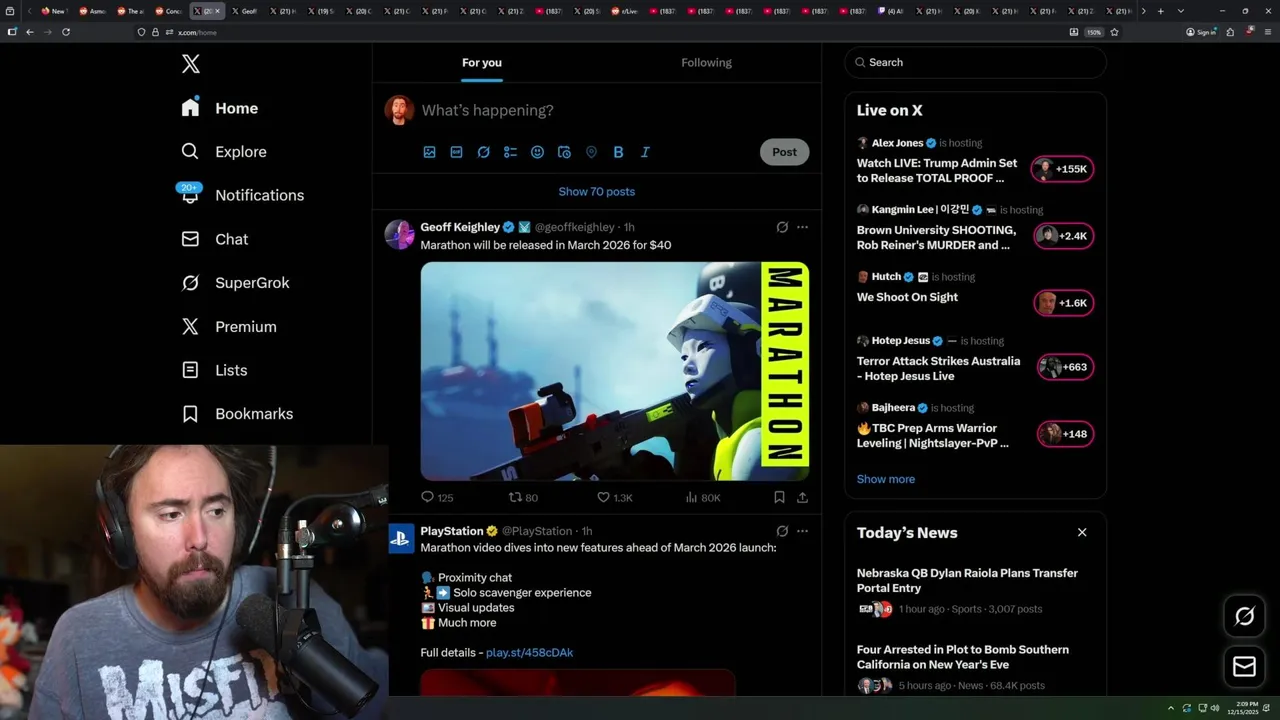Close the Today's News panel
The height and width of the screenshot is (720, 1280).
(x=1082, y=532)
